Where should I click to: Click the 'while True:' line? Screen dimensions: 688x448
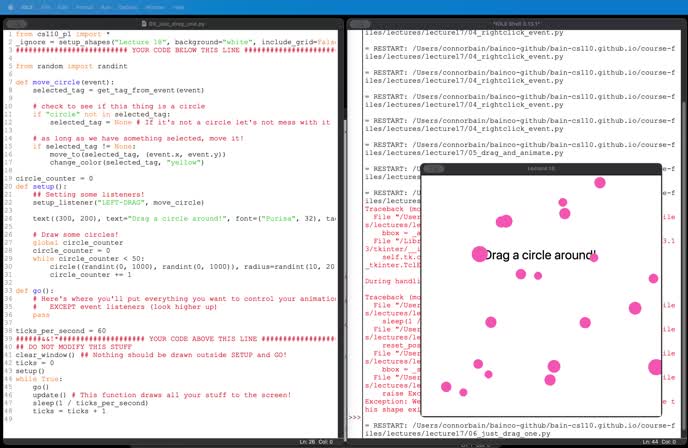[x=39, y=379]
